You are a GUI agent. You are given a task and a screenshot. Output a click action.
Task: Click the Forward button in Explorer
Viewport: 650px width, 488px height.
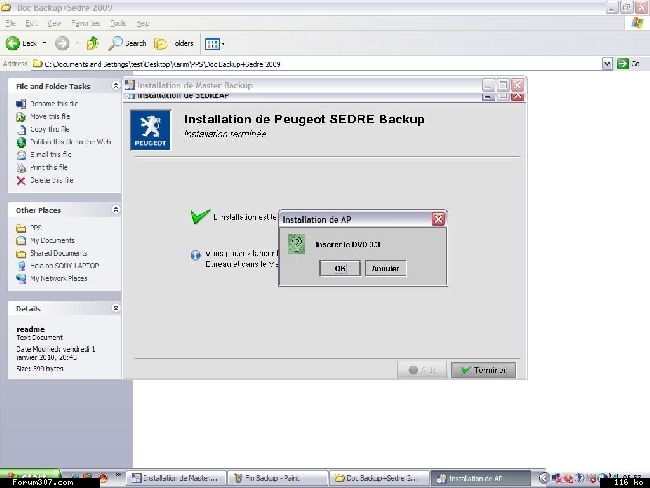[x=62, y=43]
